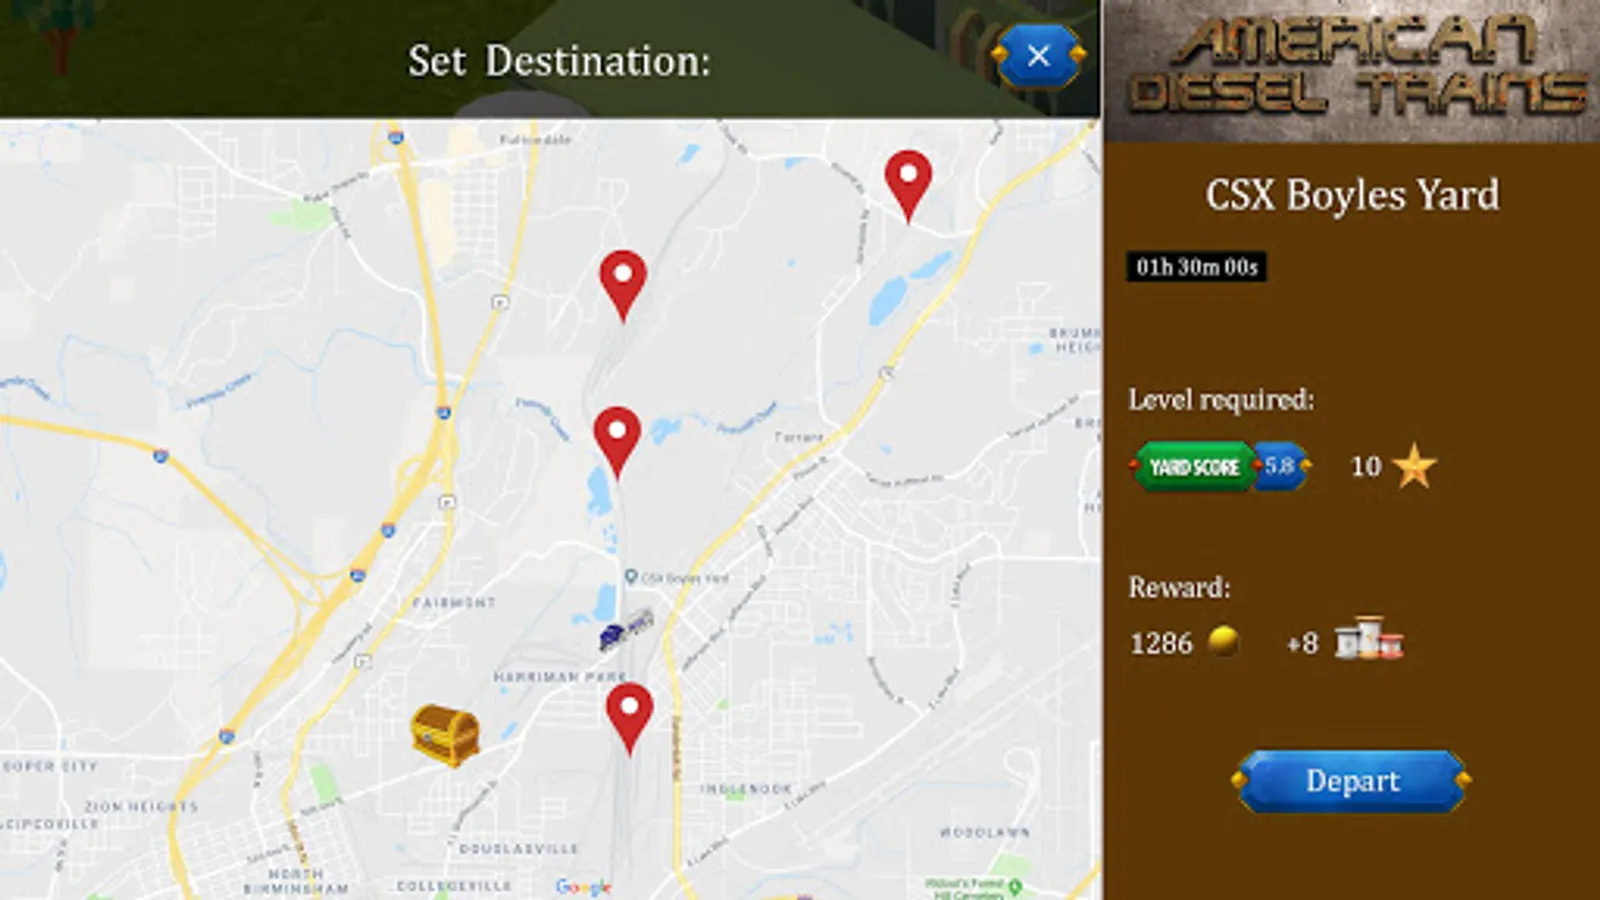1600x900 pixels.
Task: Click the cargo containers reward icon
Action: click(x=1369, y=638)
